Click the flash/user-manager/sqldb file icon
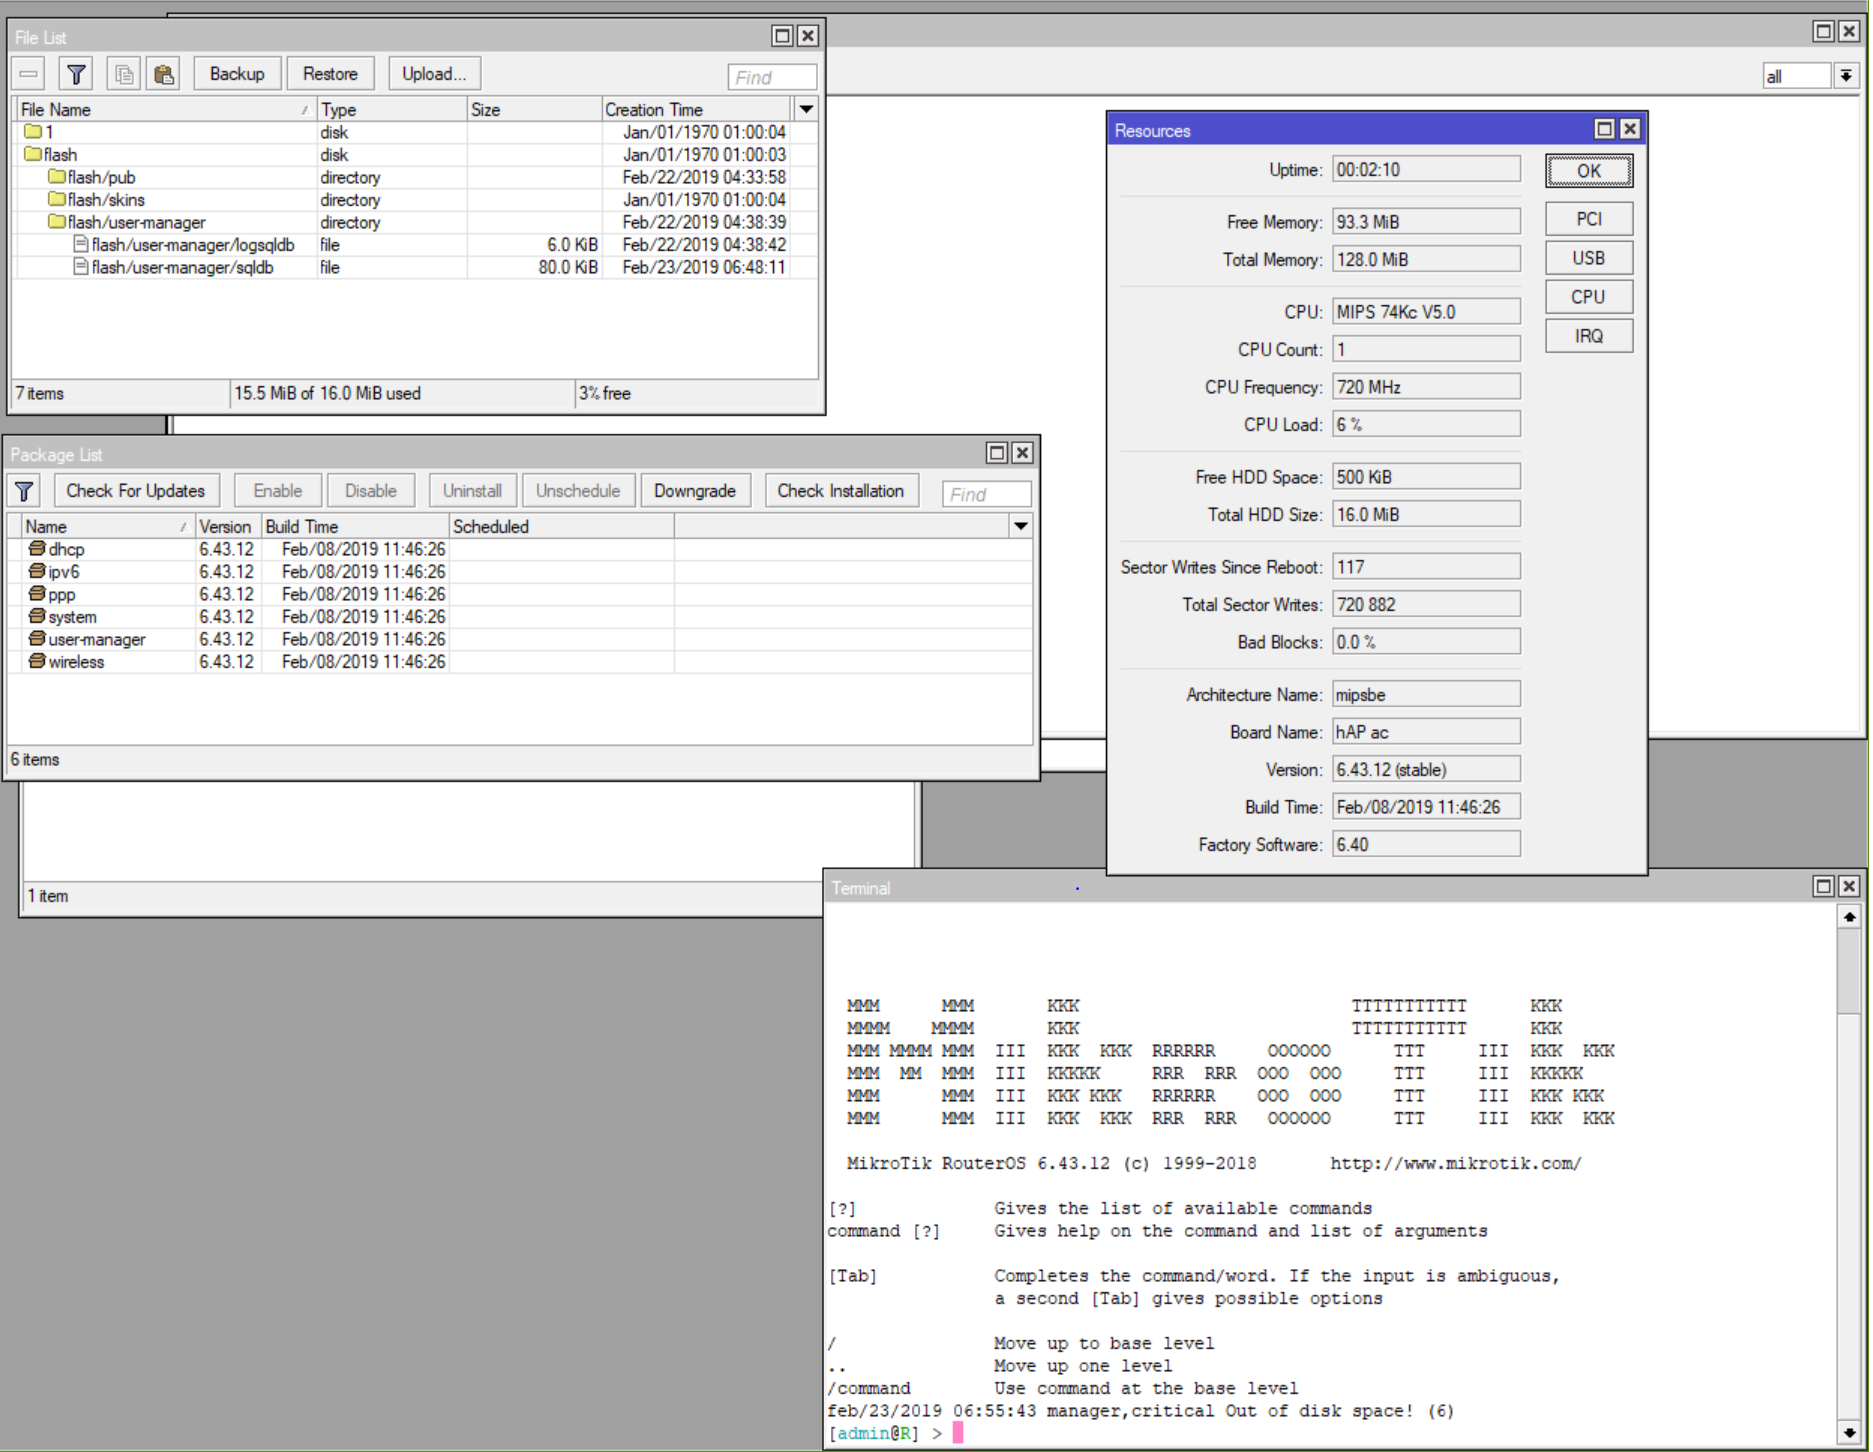 pos(81,267)
